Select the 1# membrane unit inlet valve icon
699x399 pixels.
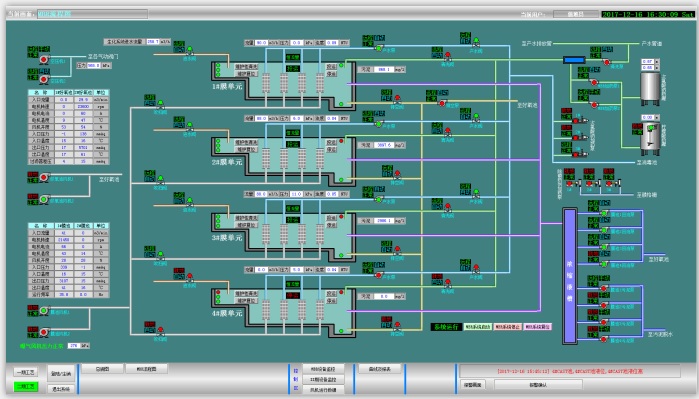pyautogui.click(x=189, y=50)
